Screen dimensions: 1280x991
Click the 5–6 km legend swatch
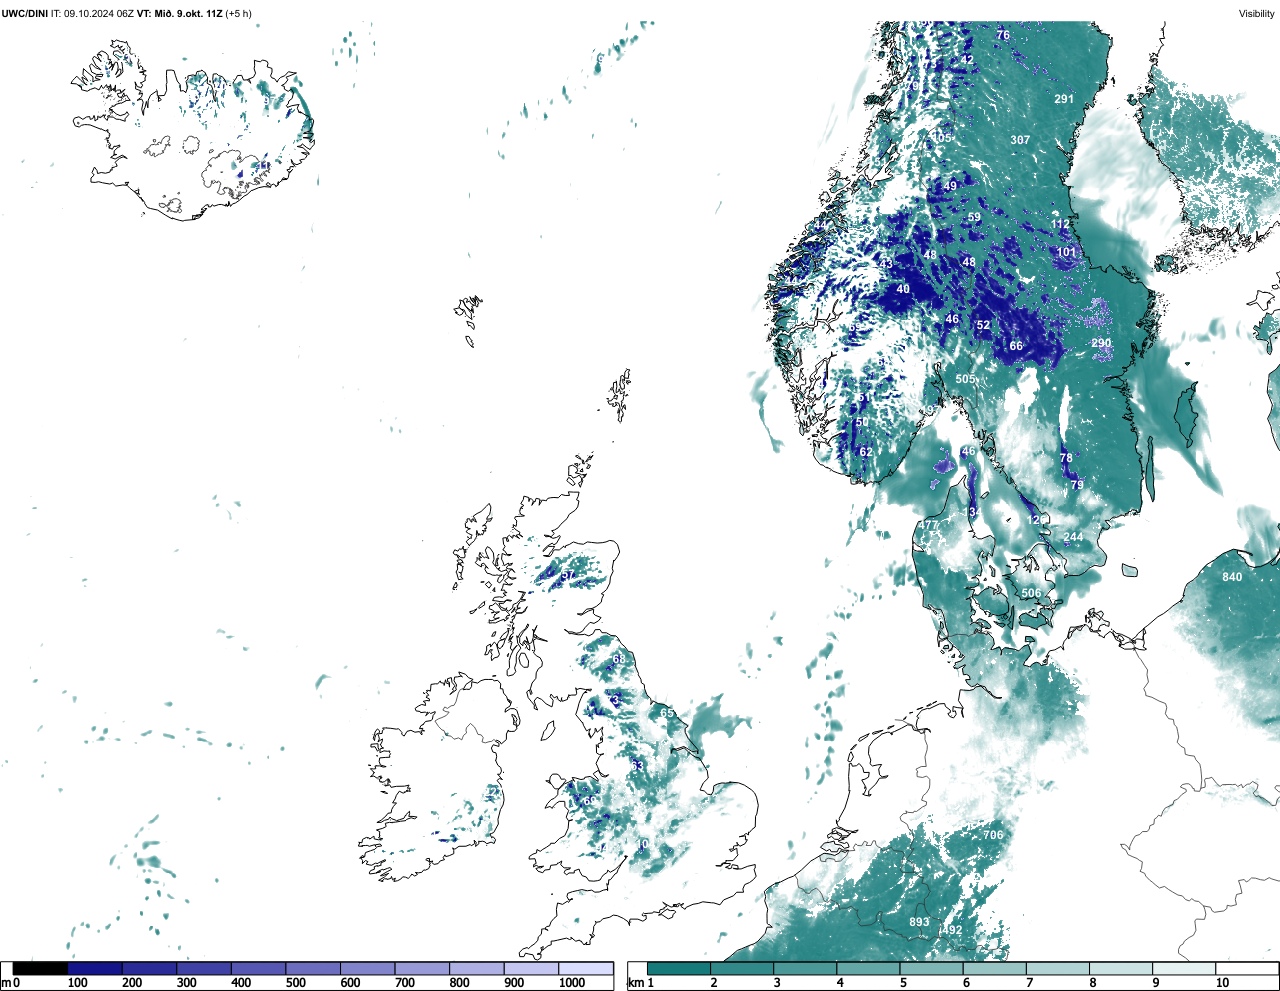coord(931,969)
